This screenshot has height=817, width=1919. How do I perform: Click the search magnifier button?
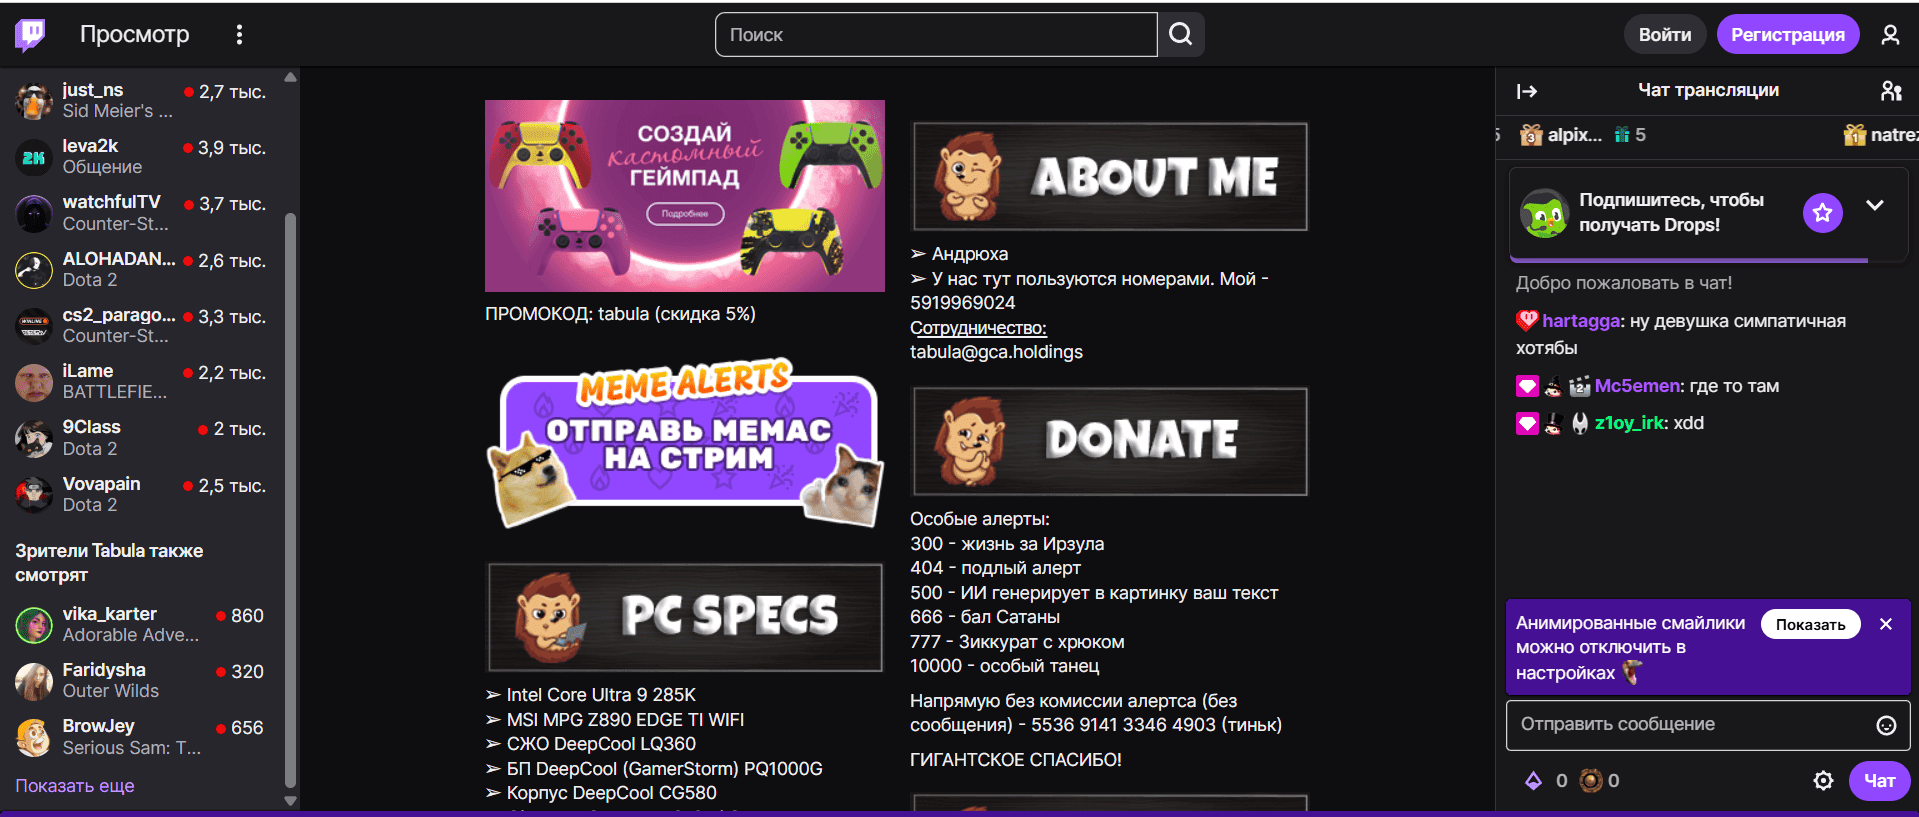1181,35
